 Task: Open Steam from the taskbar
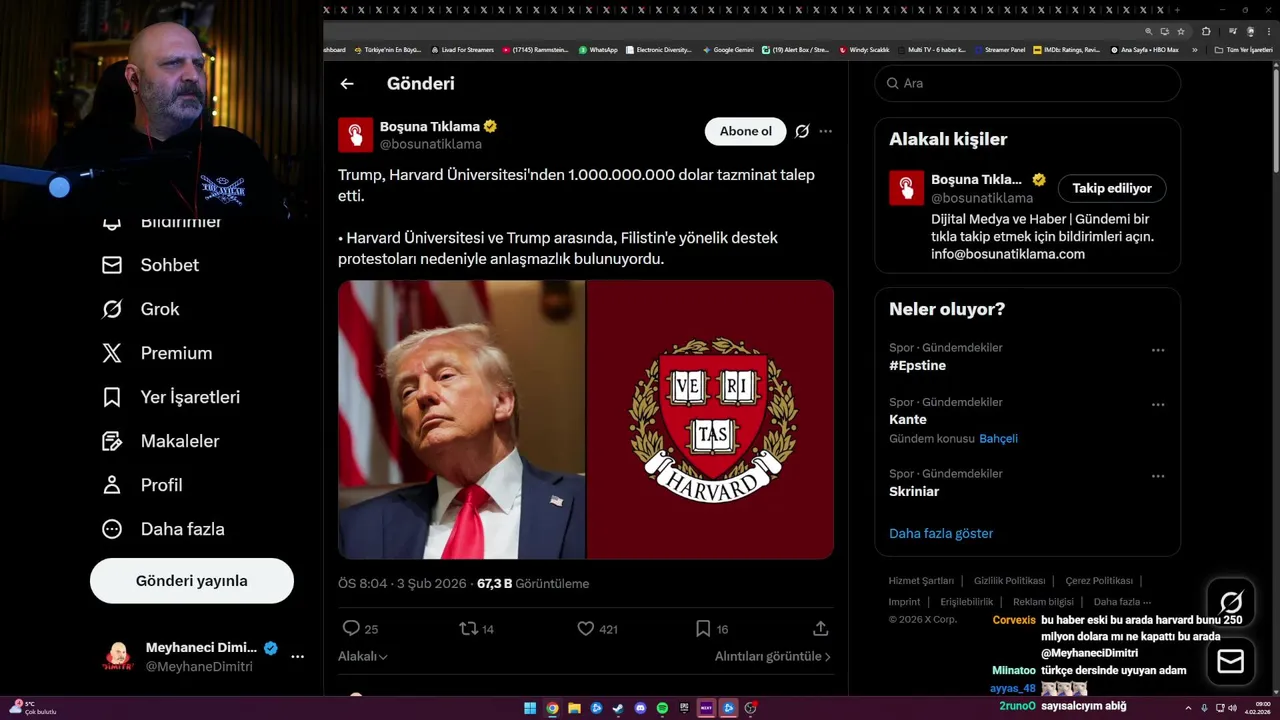(618, 708)
